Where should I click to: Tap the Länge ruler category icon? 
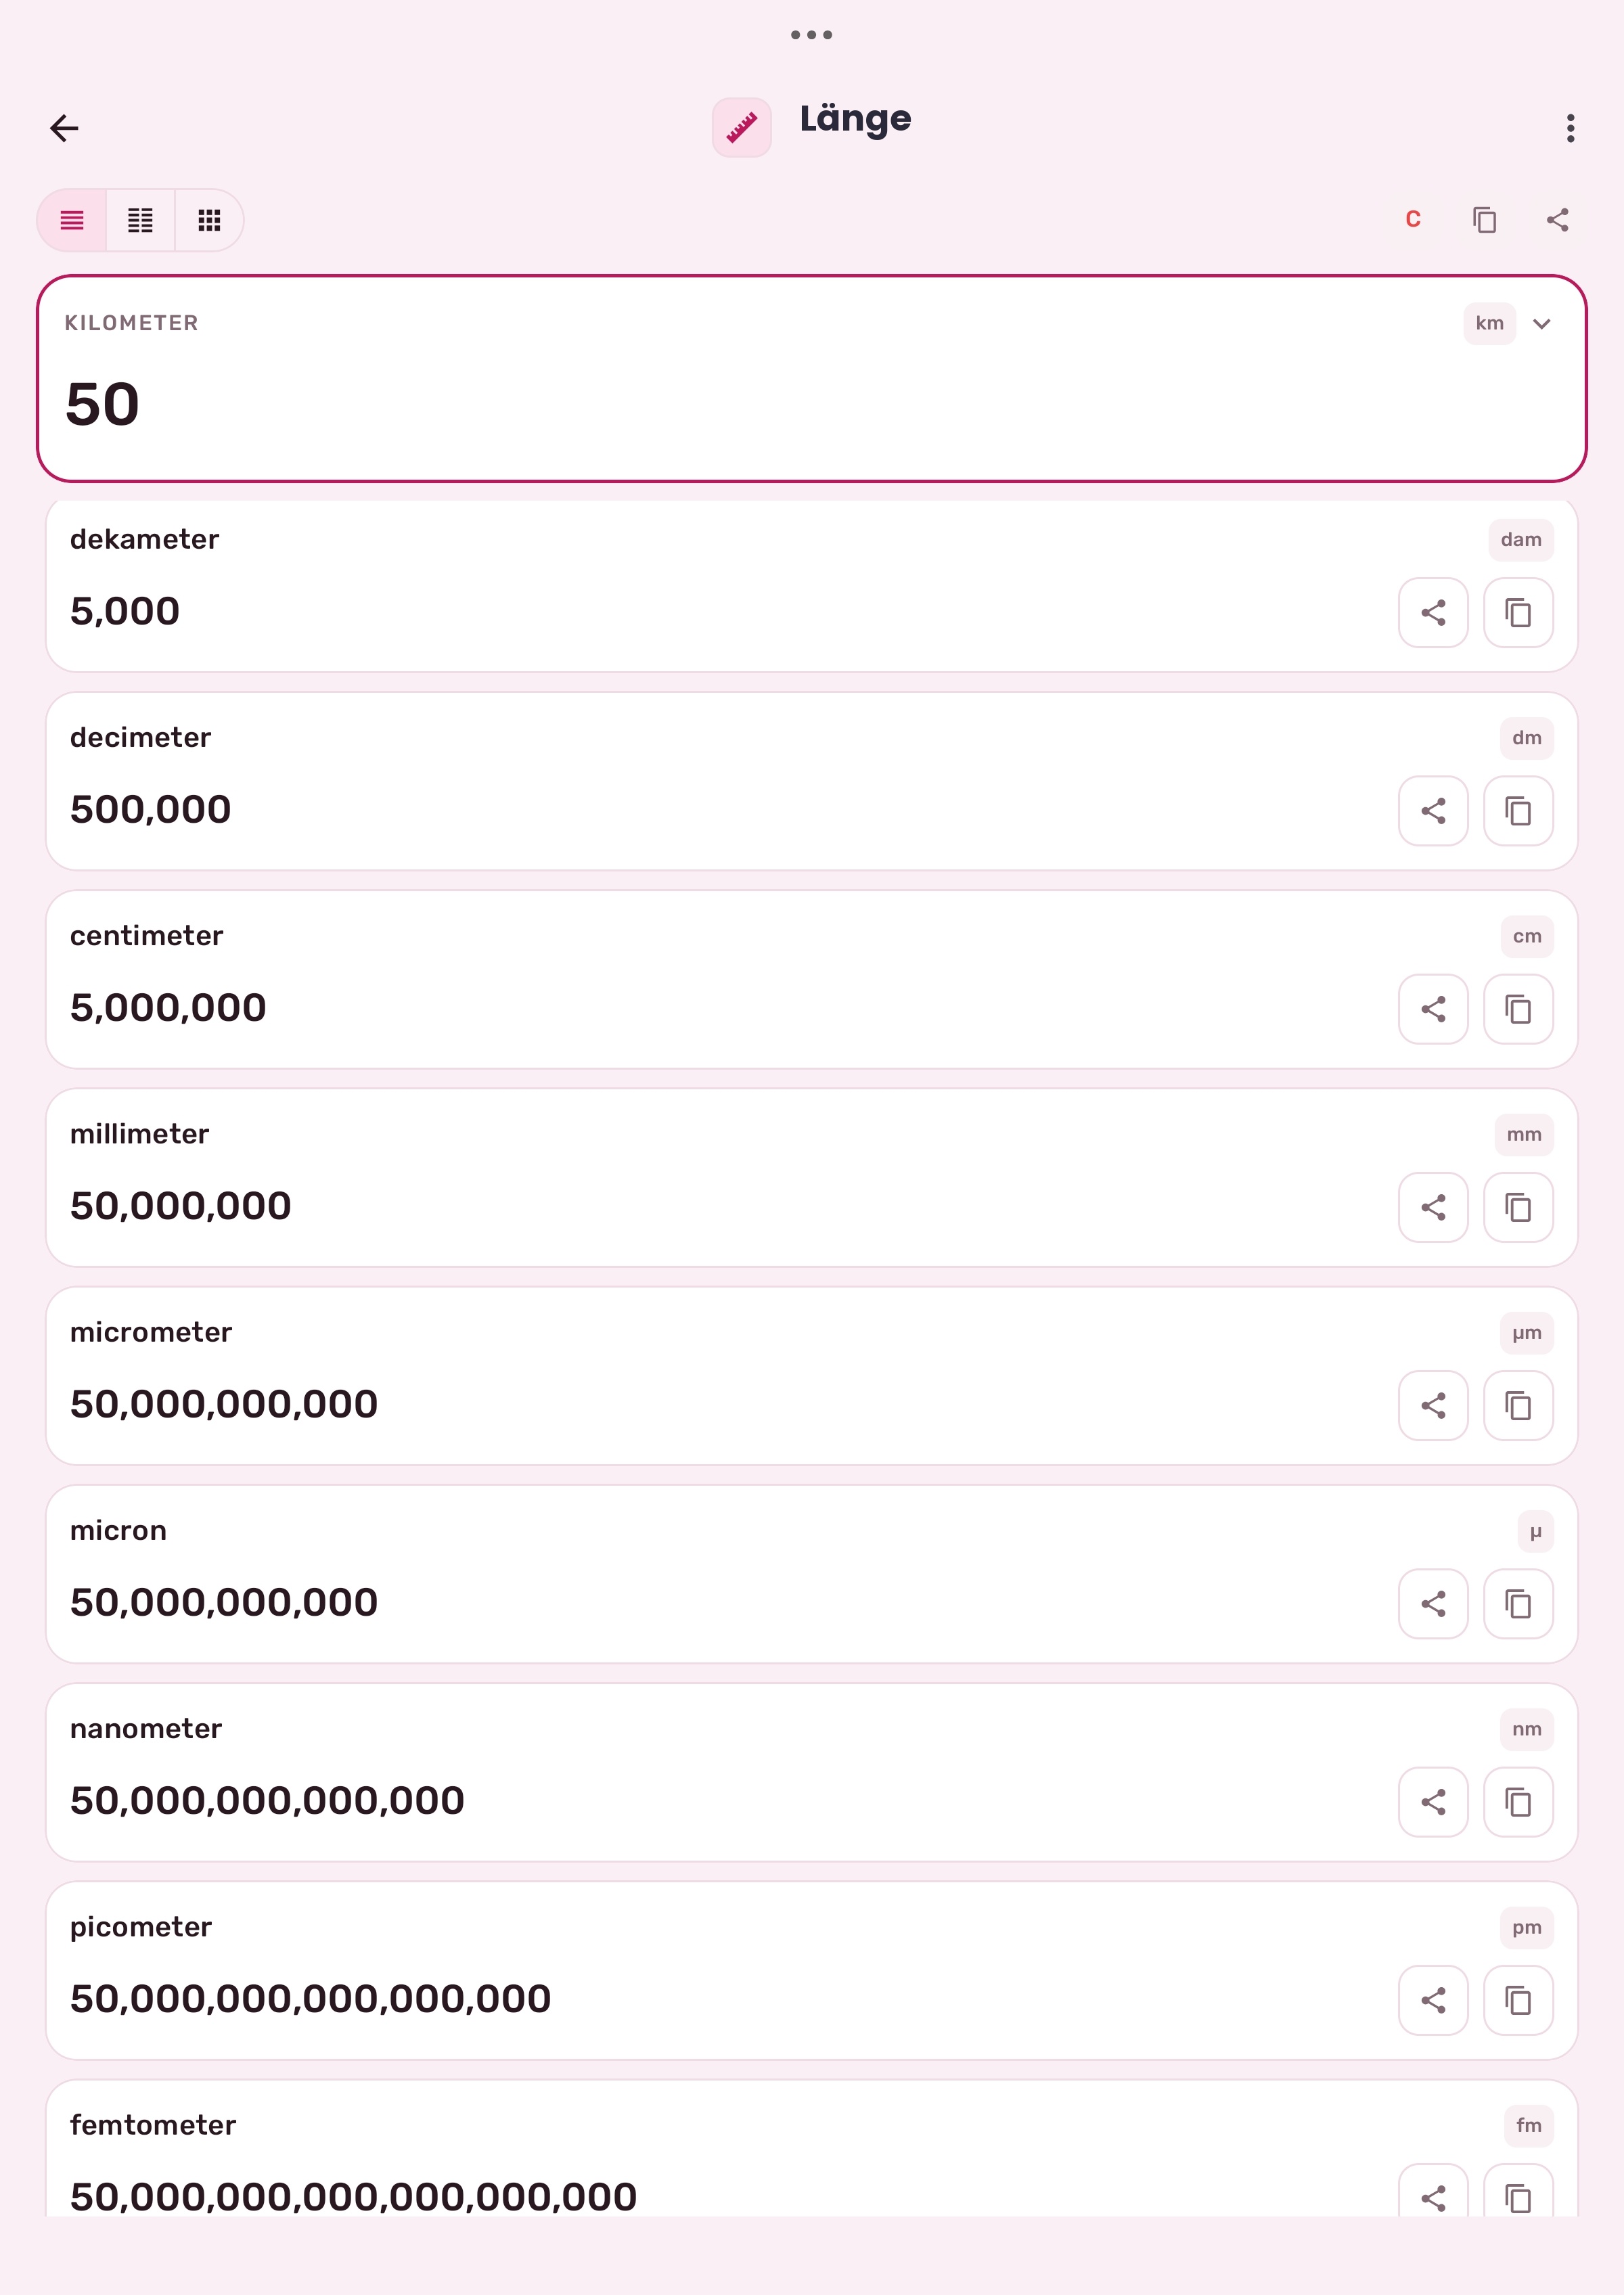(741, 127)
